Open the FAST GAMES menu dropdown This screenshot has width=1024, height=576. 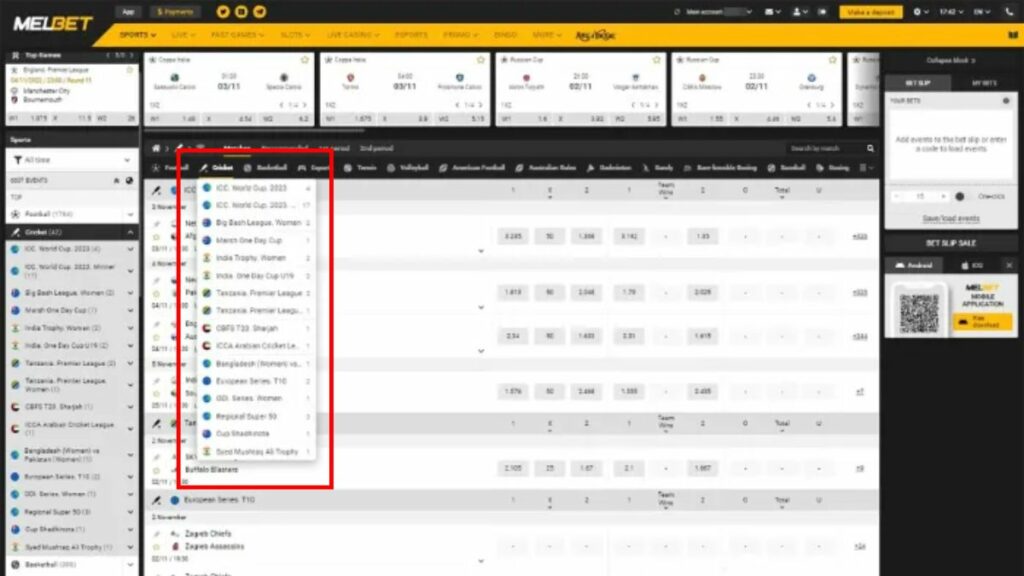237,35
